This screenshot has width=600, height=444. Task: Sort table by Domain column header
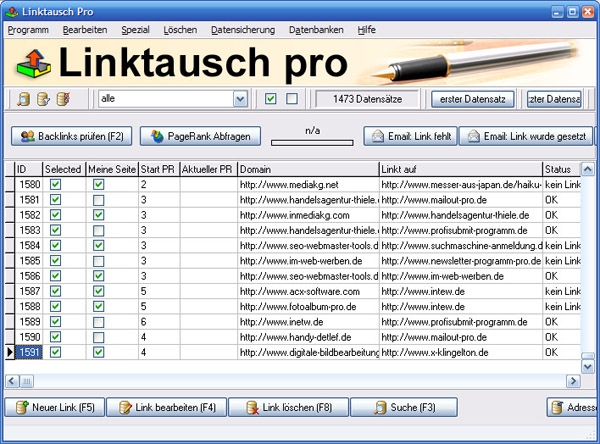[307, 169]
